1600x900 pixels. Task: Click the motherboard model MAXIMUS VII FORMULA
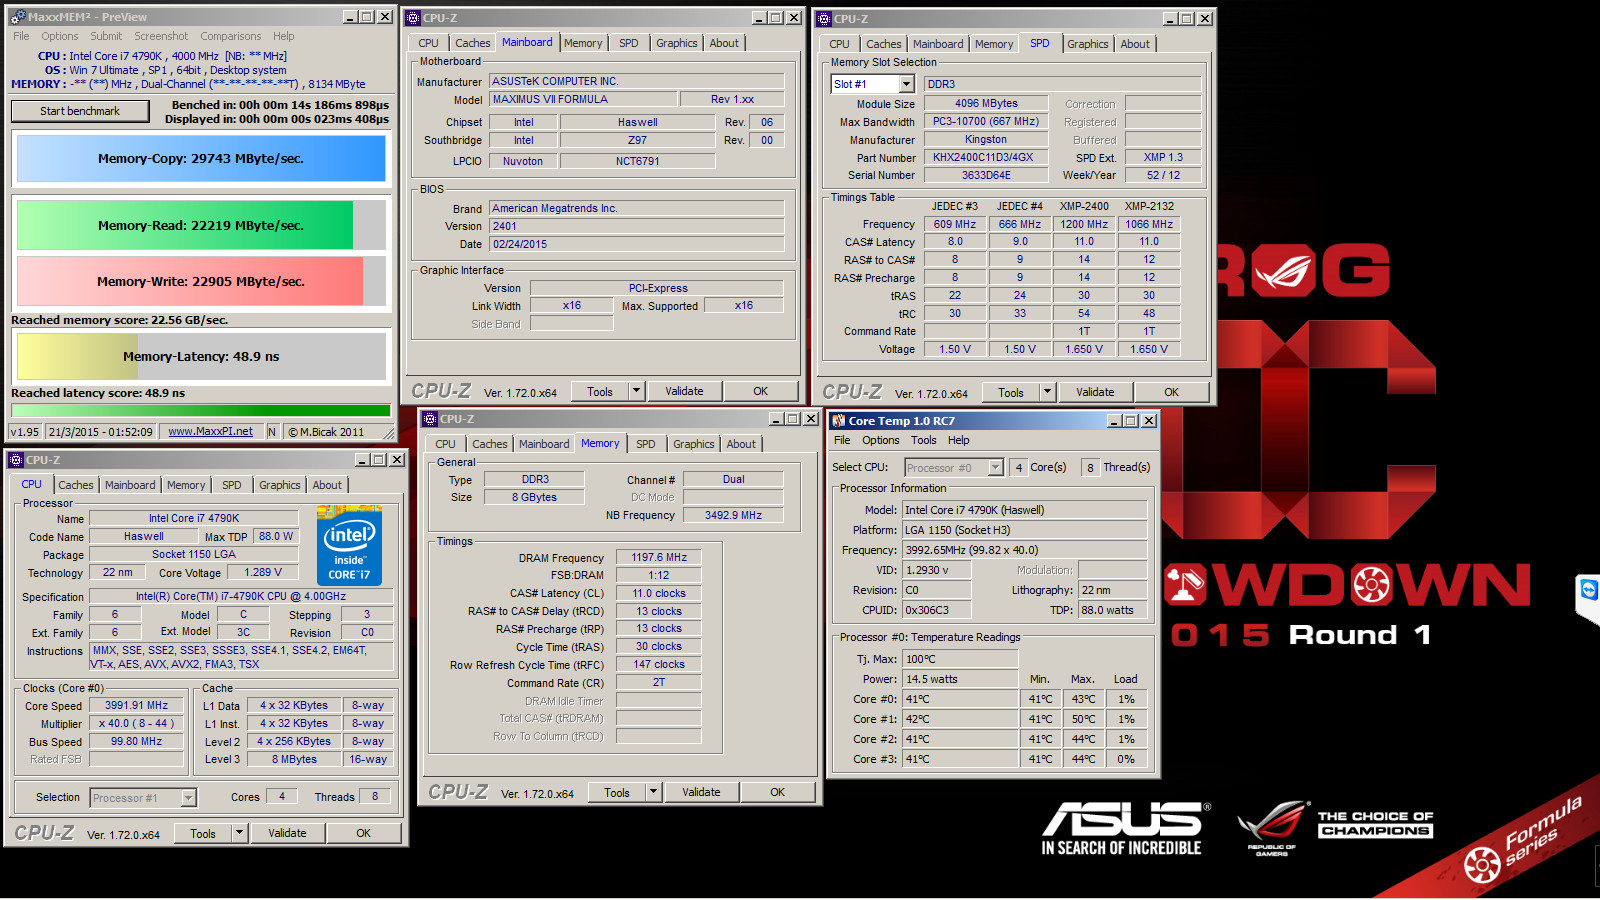(x=583, y=99)
